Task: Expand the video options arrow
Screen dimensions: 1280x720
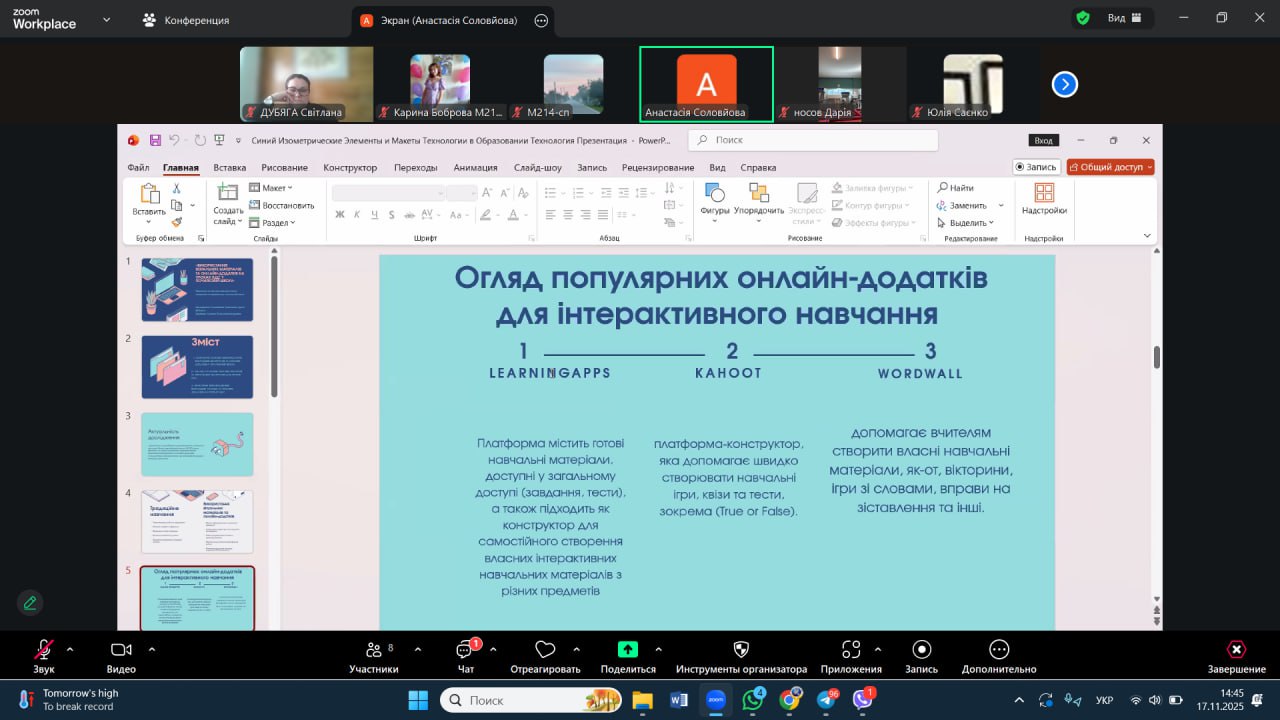Action: [x=152, y=649]
